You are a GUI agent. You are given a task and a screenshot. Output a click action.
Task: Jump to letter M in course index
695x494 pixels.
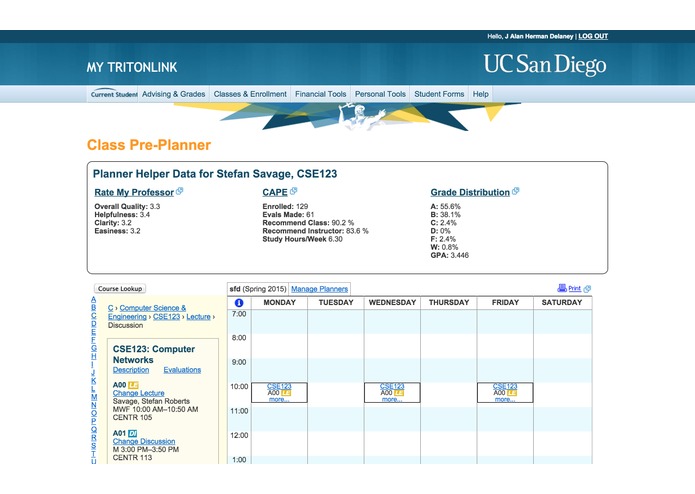click(94, 397)
